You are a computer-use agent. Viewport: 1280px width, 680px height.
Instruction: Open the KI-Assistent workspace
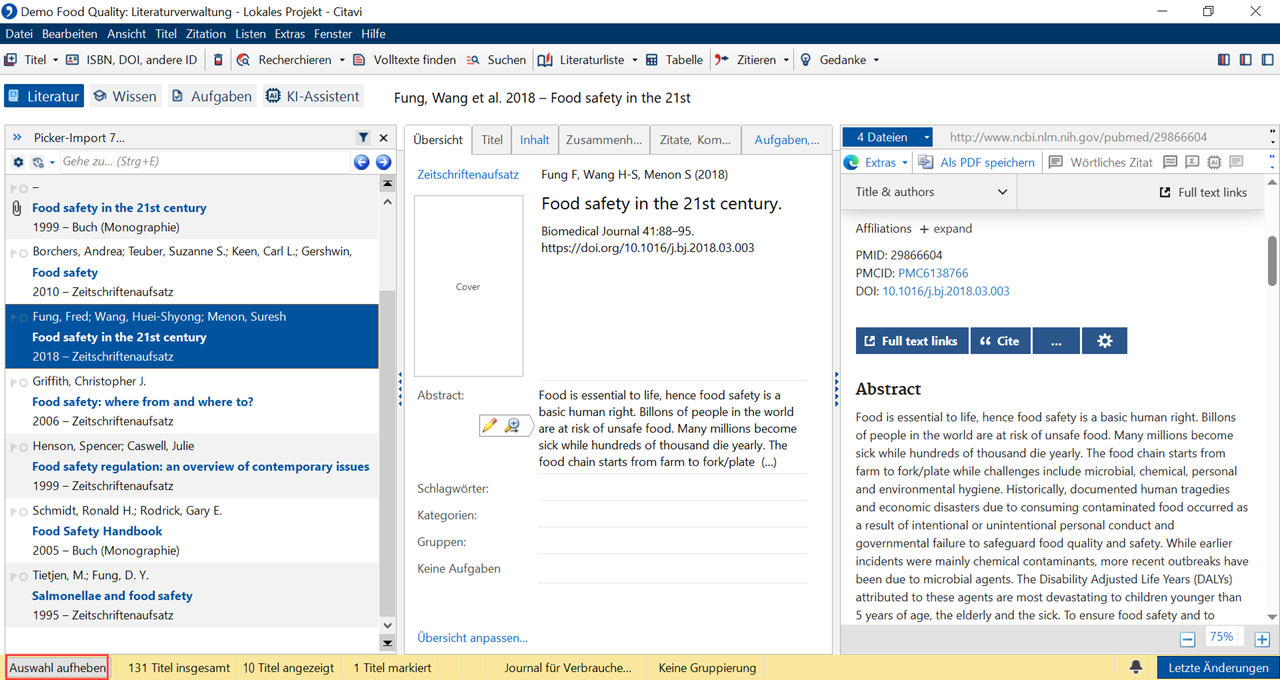[312, 97]
